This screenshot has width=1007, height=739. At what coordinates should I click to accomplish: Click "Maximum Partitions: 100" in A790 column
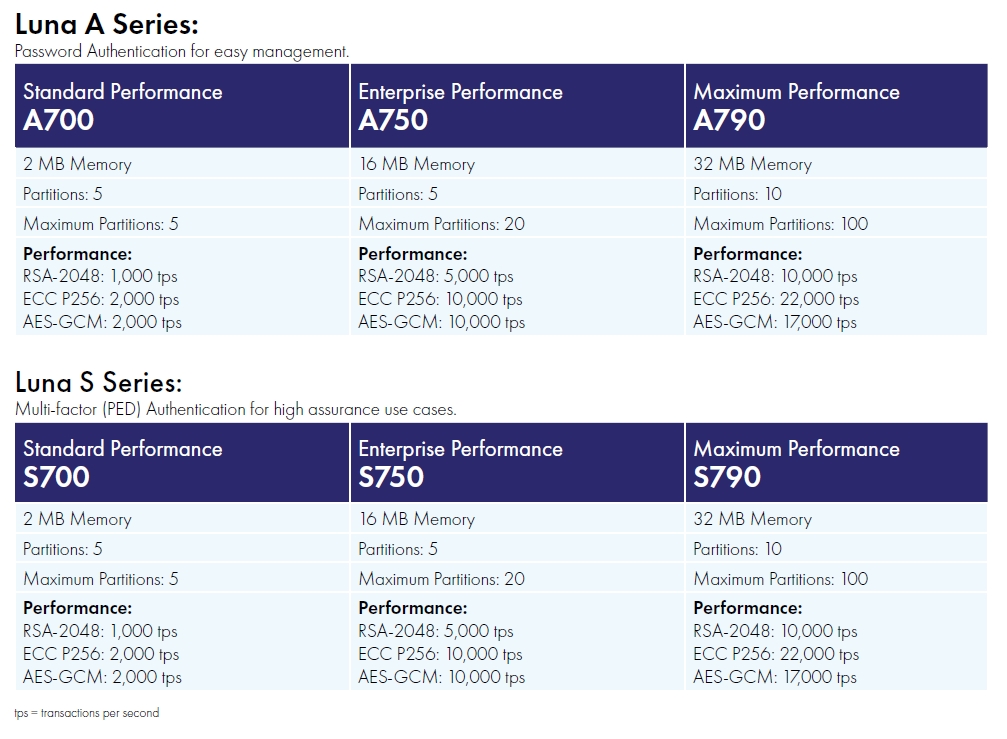pyautogui.click(x=781, y=224)
